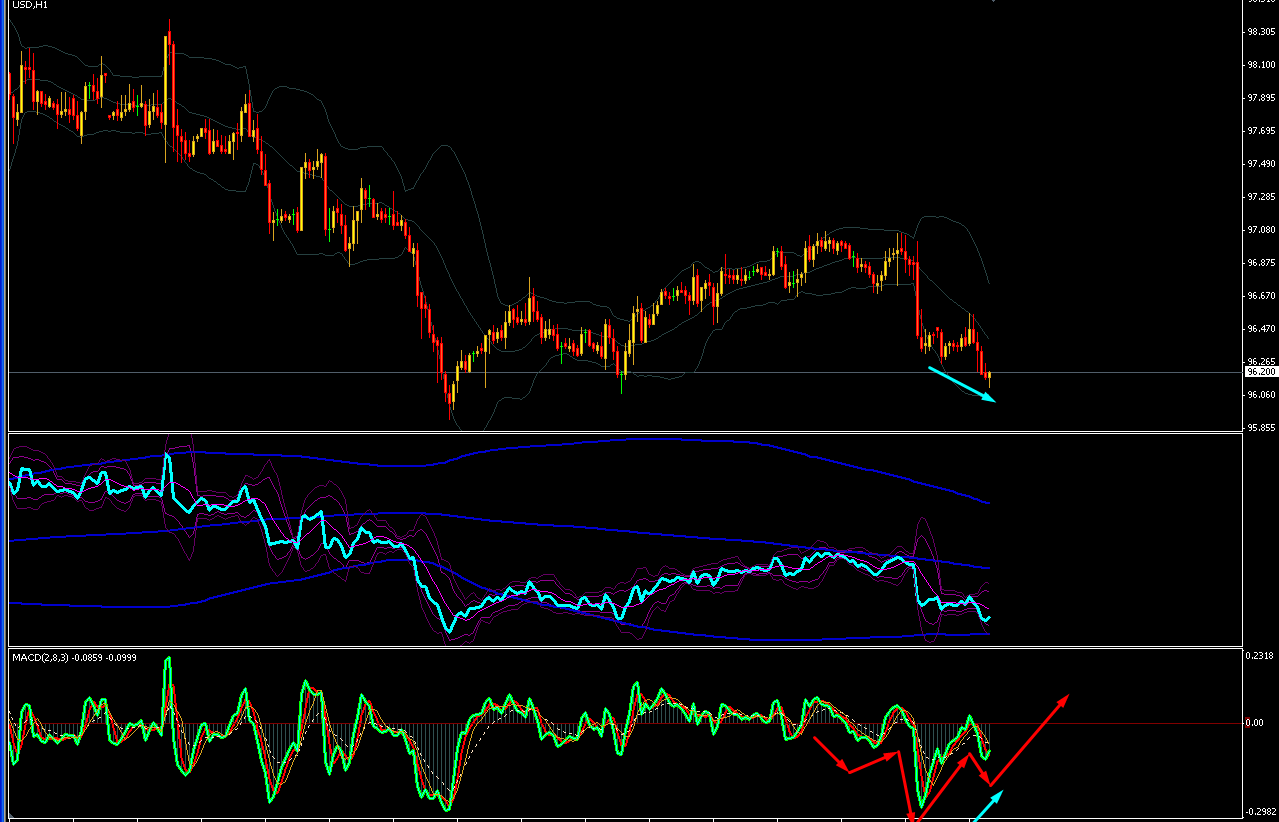The height and width of the screenshot is (822, 1279).
Task: Click the 97.695 price axis label
Action: (1260, 131)
